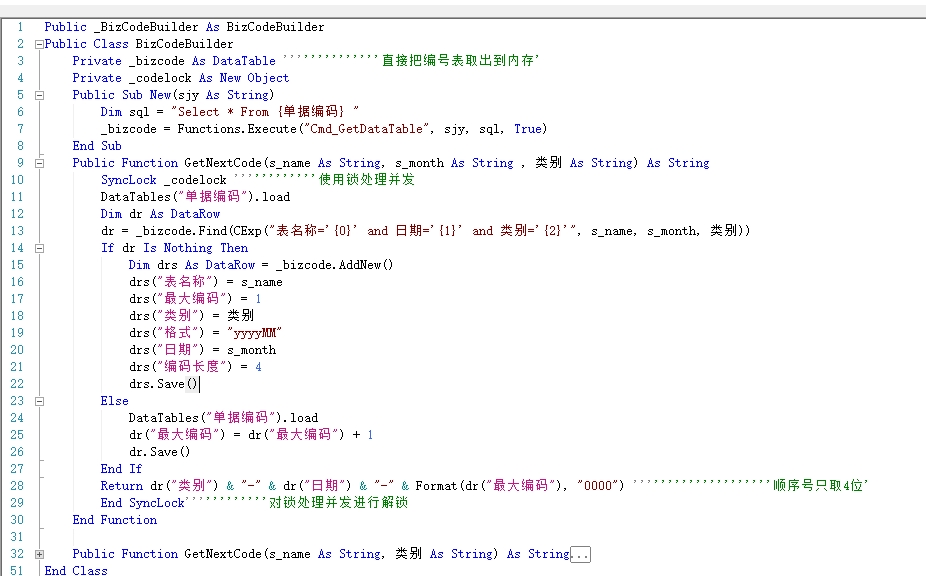Image resolution: width=926 pixels, height=576 pixels.
Task: Collapse the Public Sub New block
Action: [39, 95]
